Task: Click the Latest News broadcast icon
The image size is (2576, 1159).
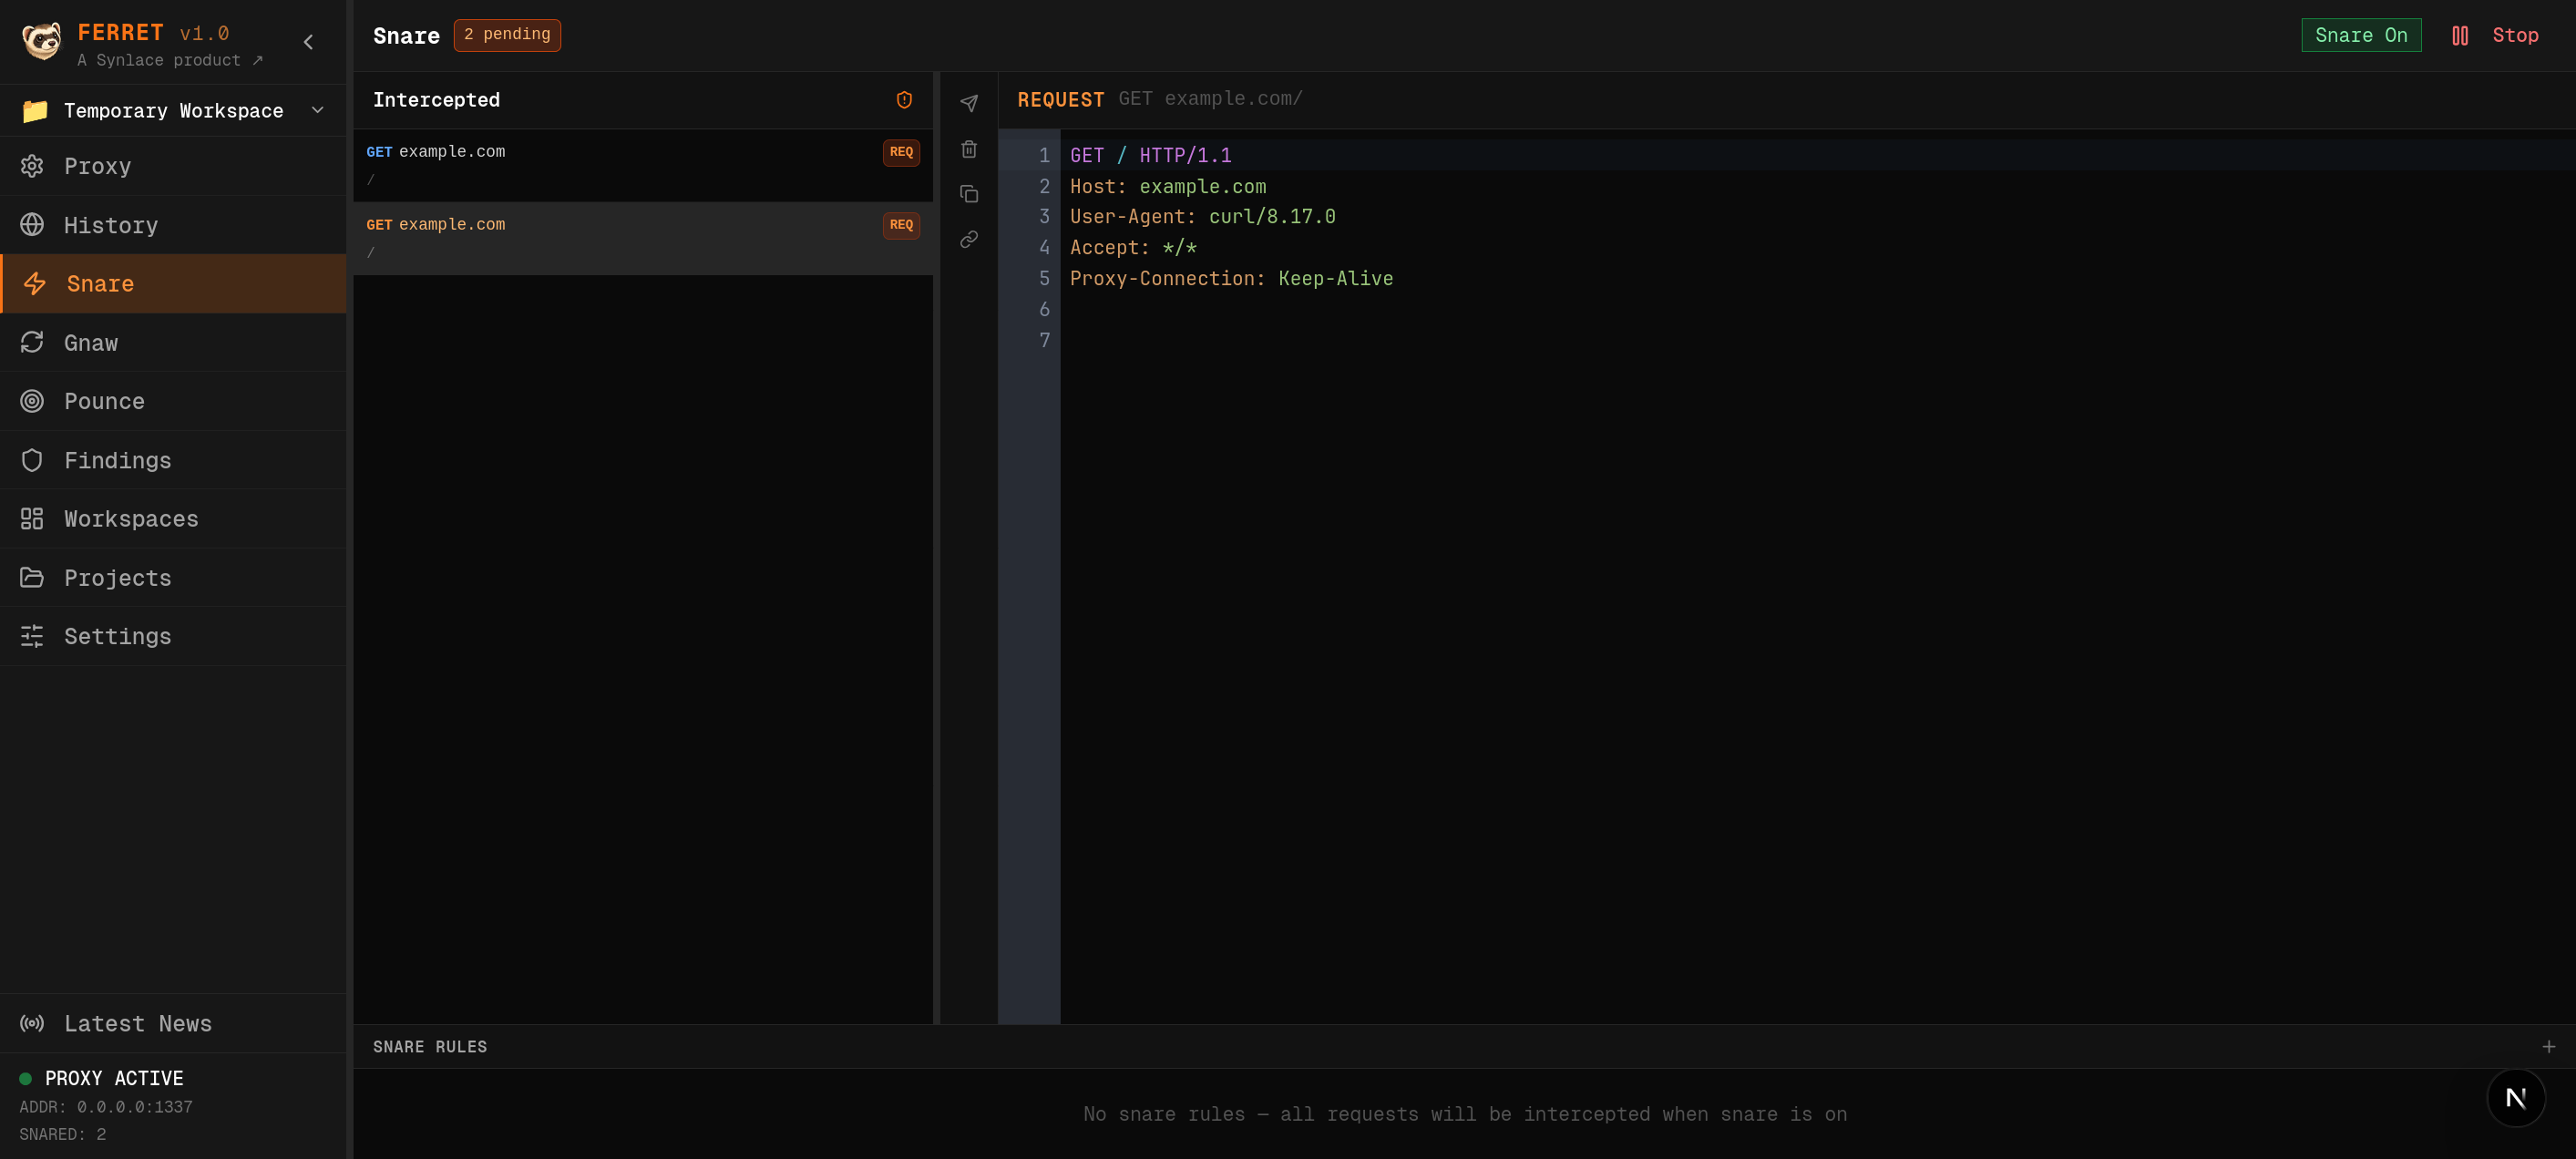Action: (x=32, y=1023)
